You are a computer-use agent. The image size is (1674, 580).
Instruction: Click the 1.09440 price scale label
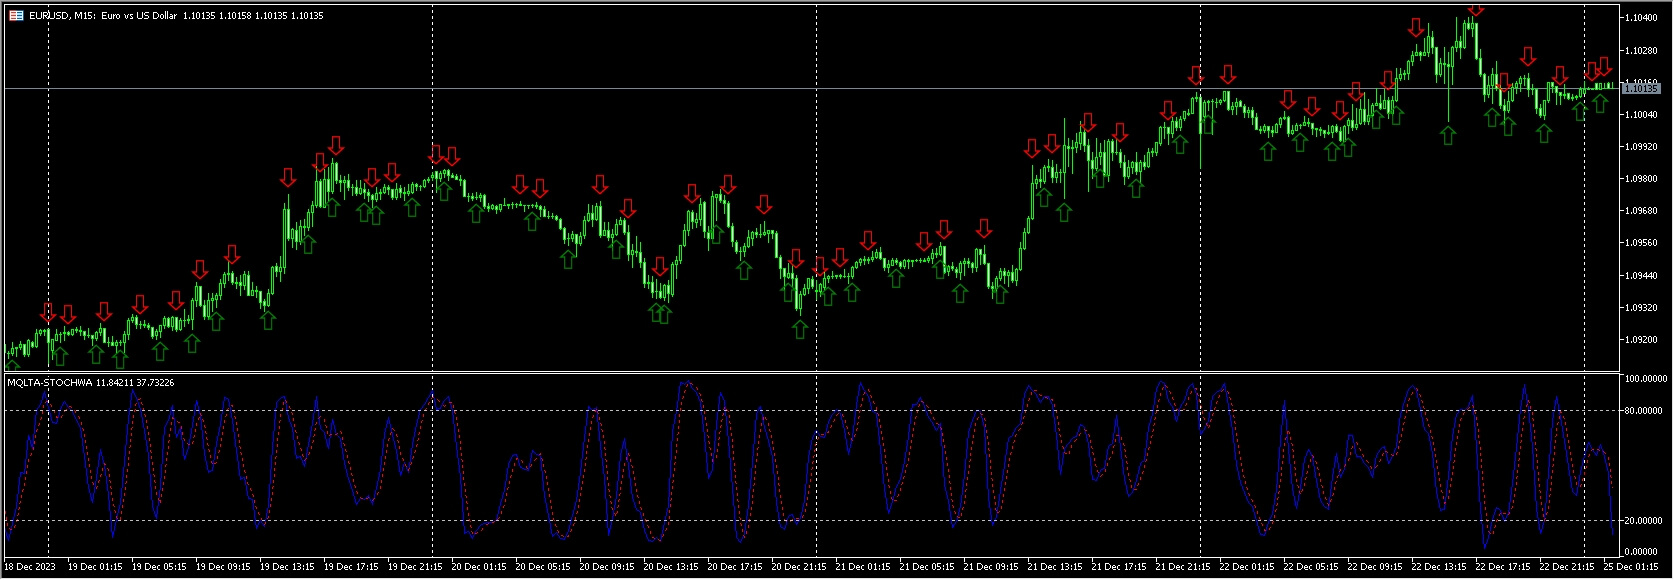[1641, 275]
